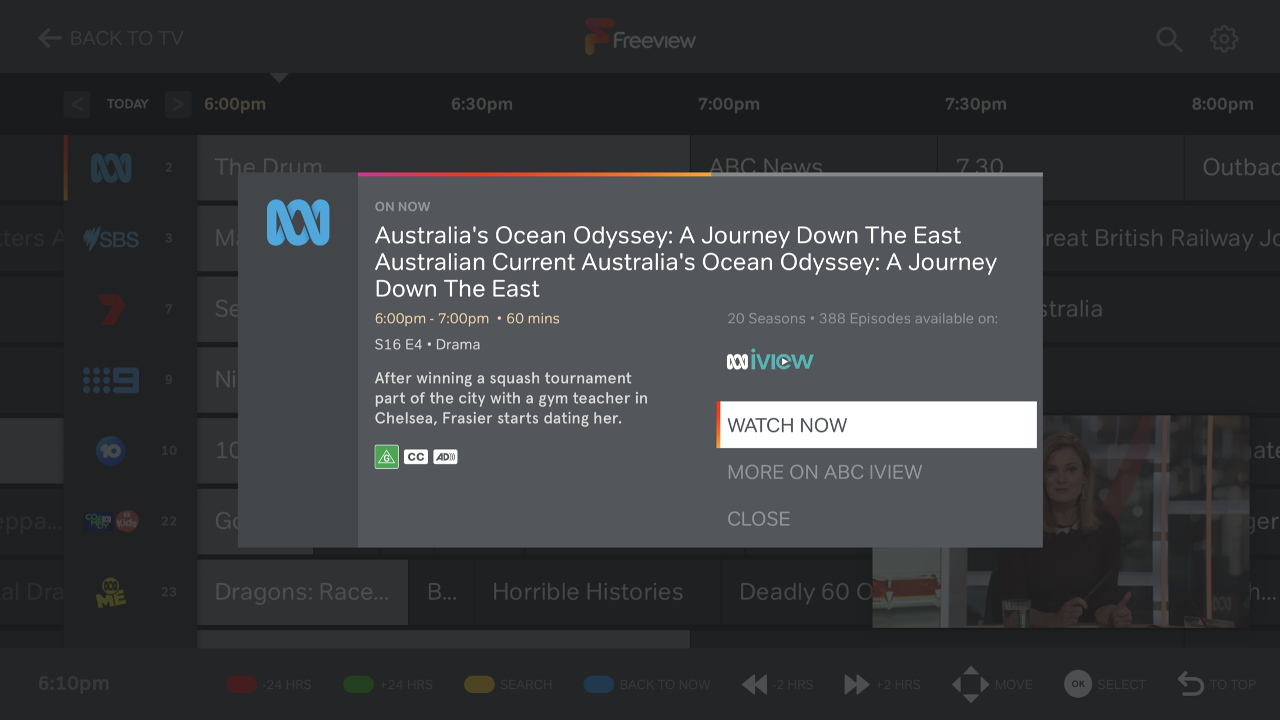Select the Channel 9 logo
The width and height of the screenshot is (1280, 720).
[x=111, y=380]
